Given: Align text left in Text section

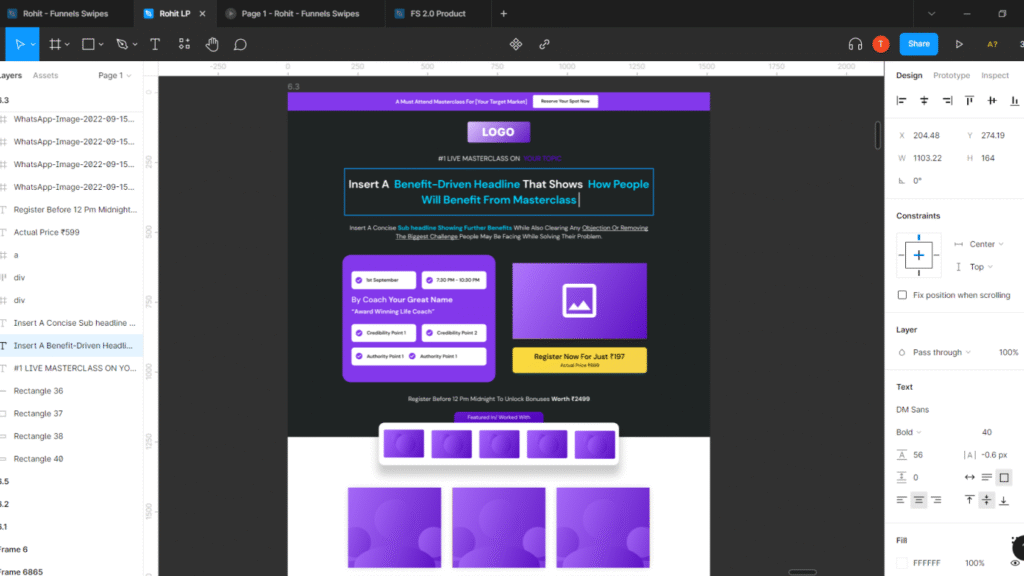Looking at the screenshot, I should (x=901, y=500).
